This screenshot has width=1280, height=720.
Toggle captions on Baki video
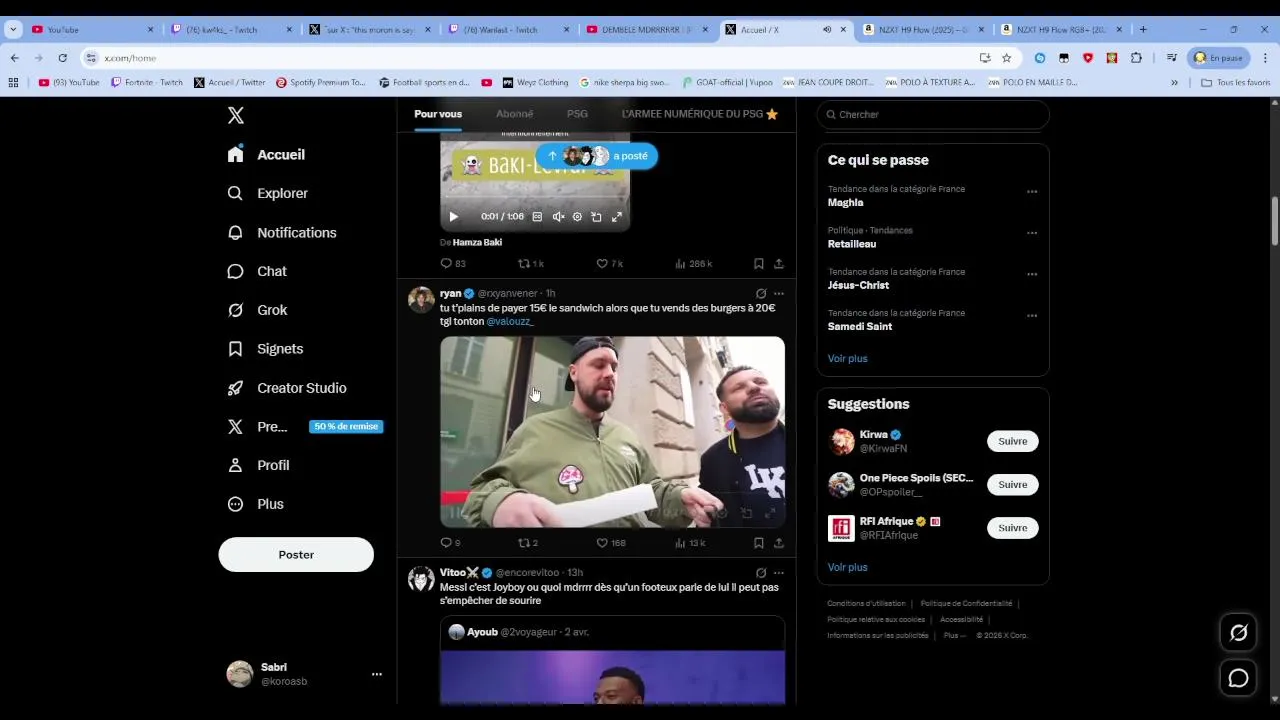(537, 216)
